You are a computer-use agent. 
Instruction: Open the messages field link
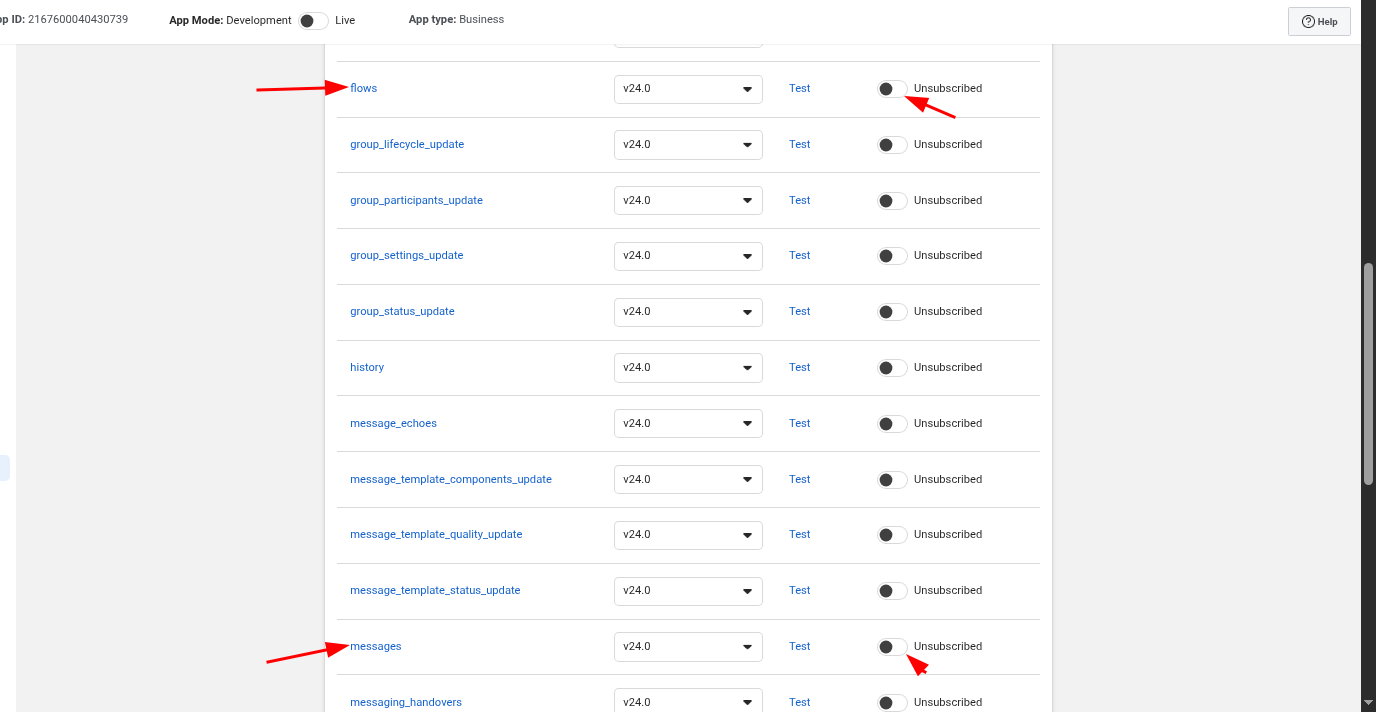(376, 647)
